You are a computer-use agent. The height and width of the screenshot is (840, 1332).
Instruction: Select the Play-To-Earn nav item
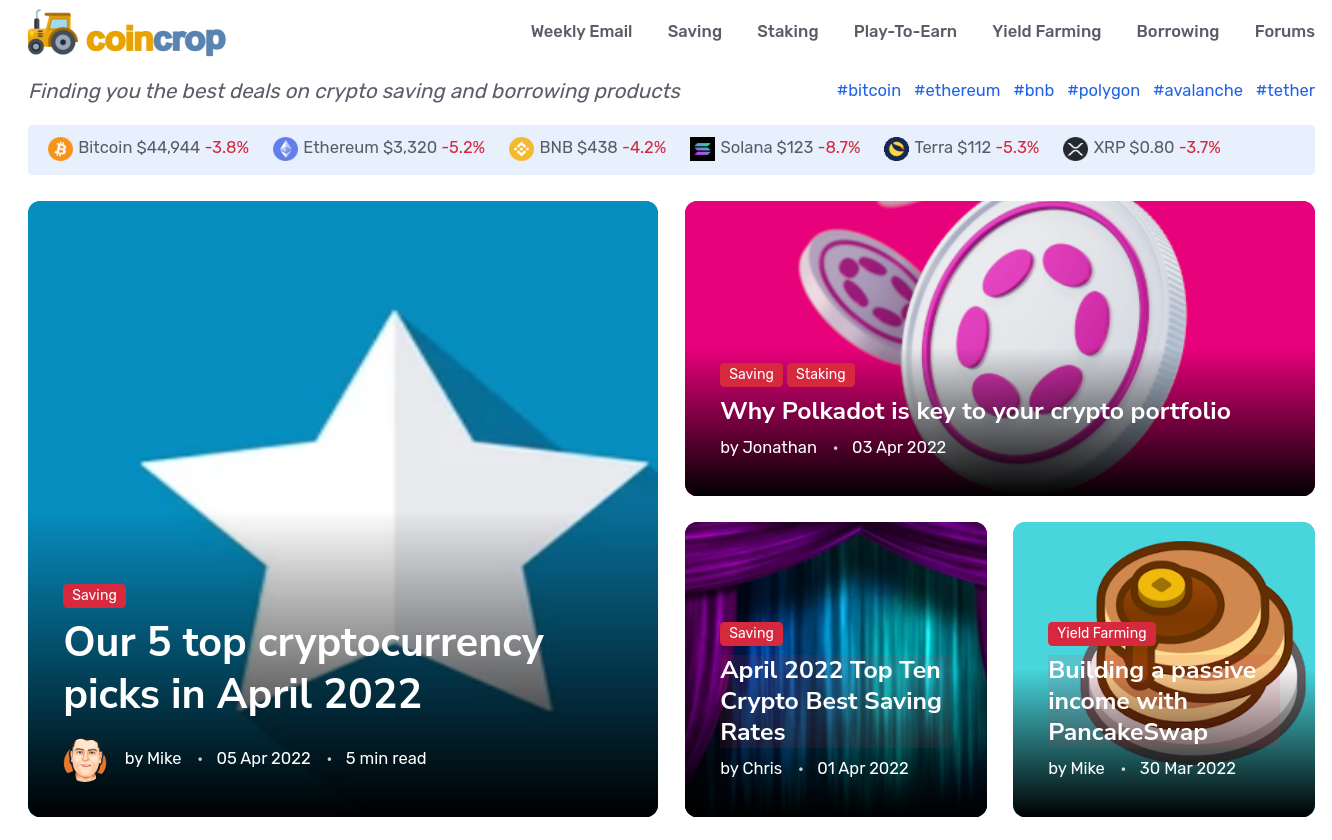click(905, 32)
